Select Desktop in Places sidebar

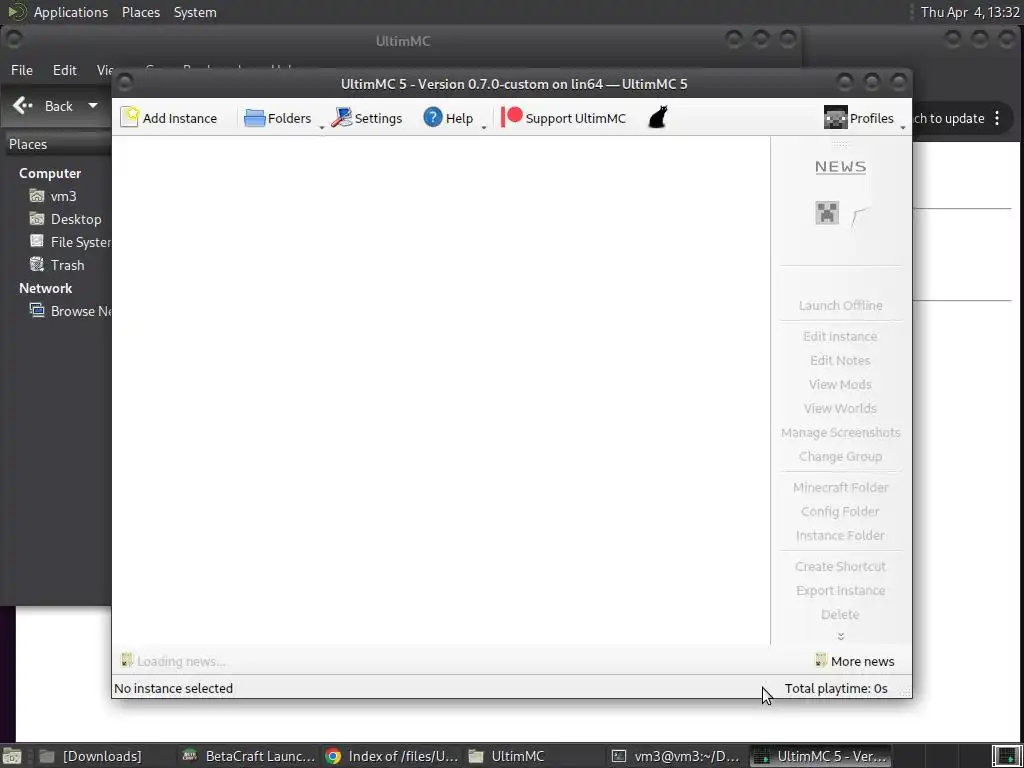click(65, 219)
